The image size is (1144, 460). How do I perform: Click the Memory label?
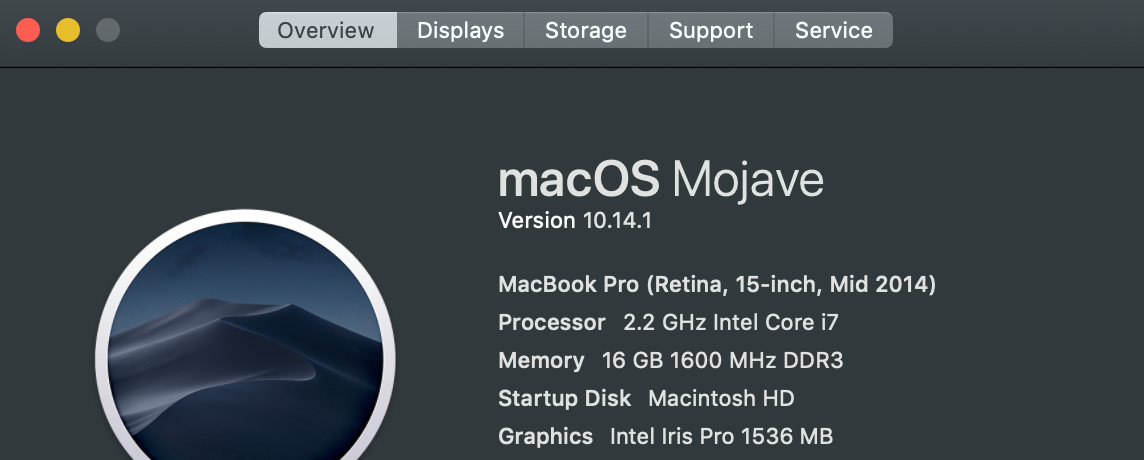point(541,361)
